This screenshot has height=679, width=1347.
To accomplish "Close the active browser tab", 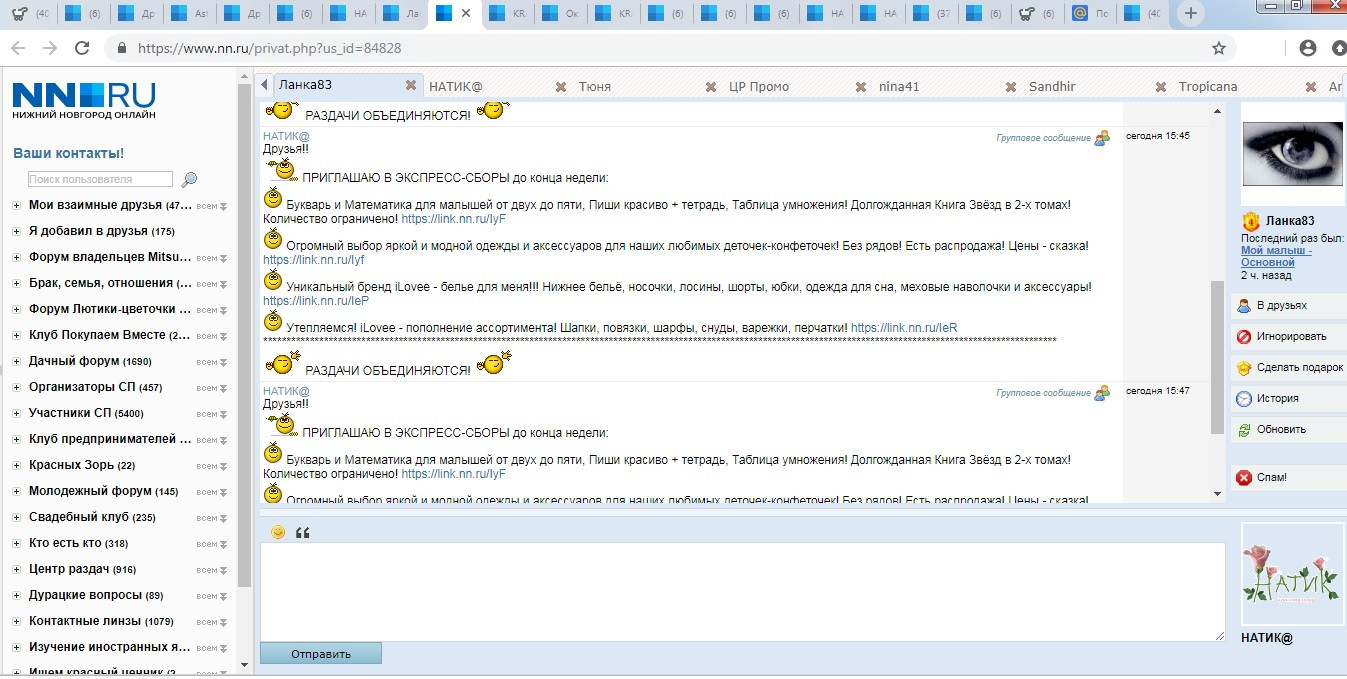I will [x=466, y=14].
